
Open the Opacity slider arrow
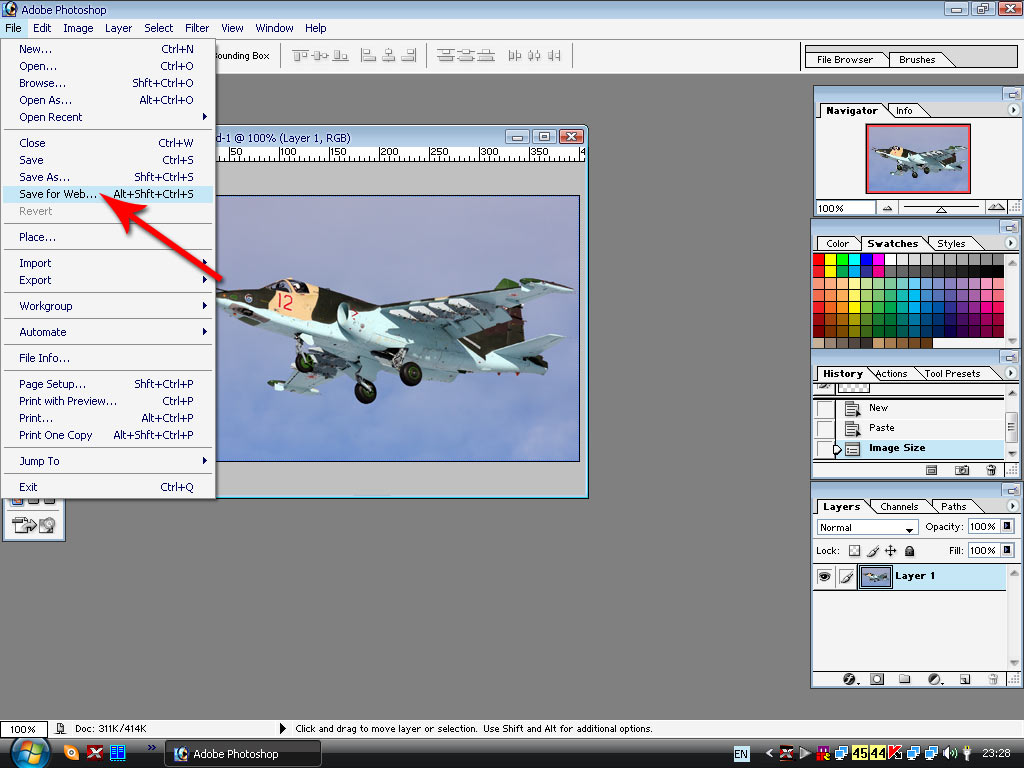click(x=1007, y=527)
